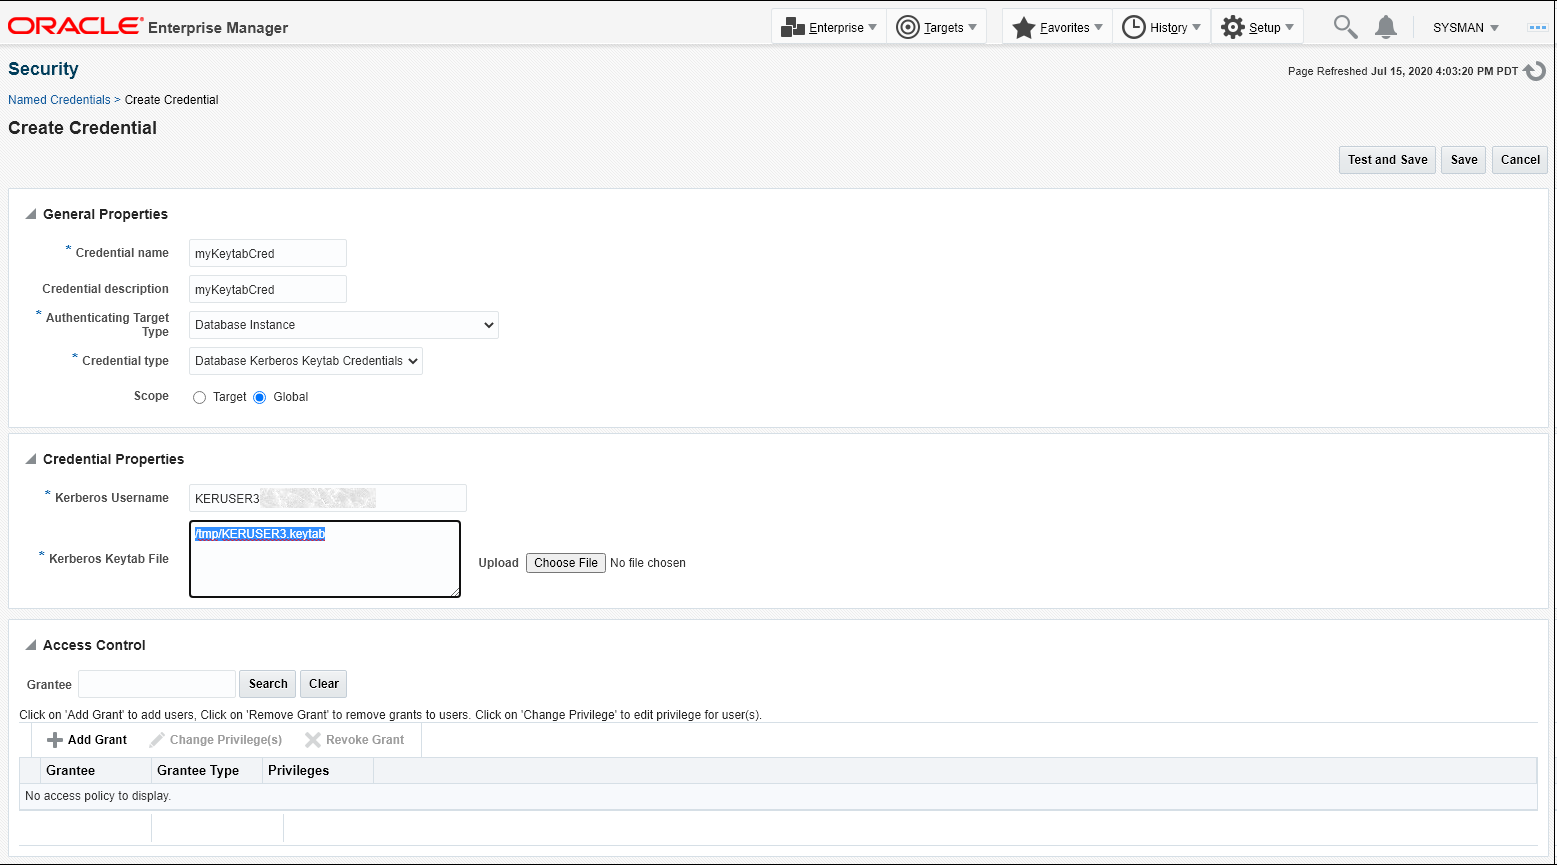The image size is (1557, 865).
Task: Click Change Privilege(s) pencil button
Action: (216, 740)
